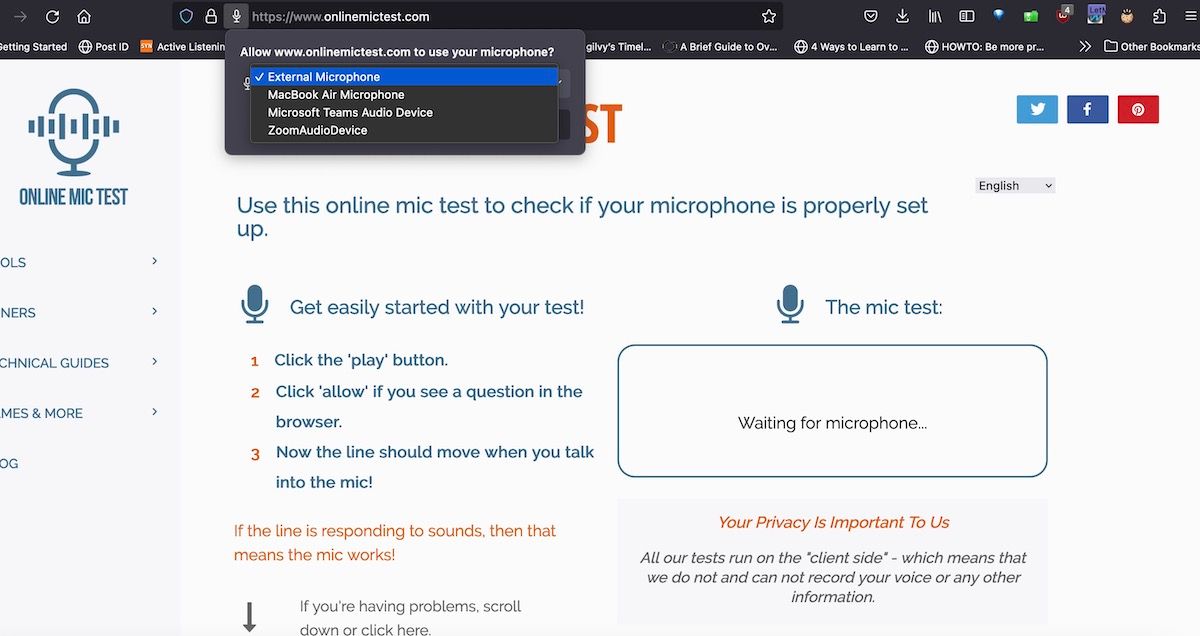The image size is (1200, 636).
Task: Select External Microphone from the list
Action: pyautogui.click(x=404, y=77)
